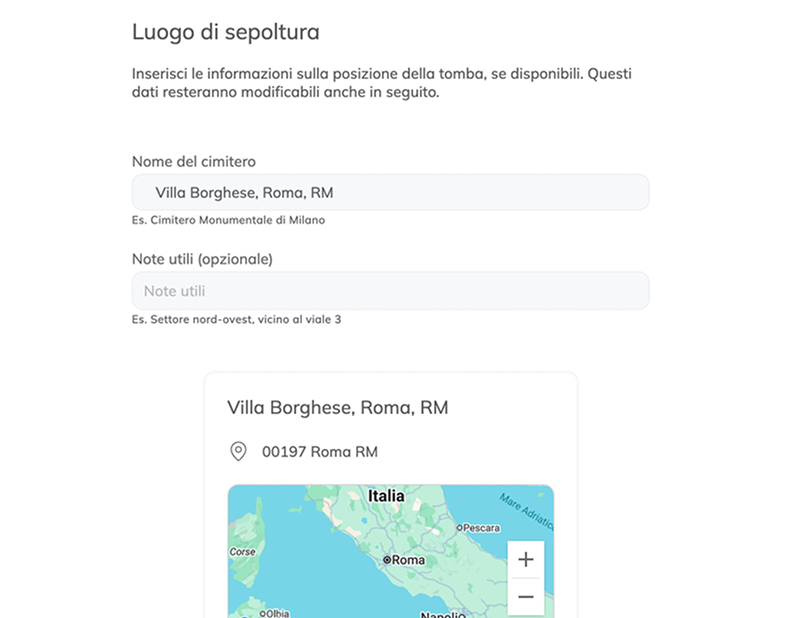Click the zoom in plus control on the map
804x618 pixels.
point(526,559)
